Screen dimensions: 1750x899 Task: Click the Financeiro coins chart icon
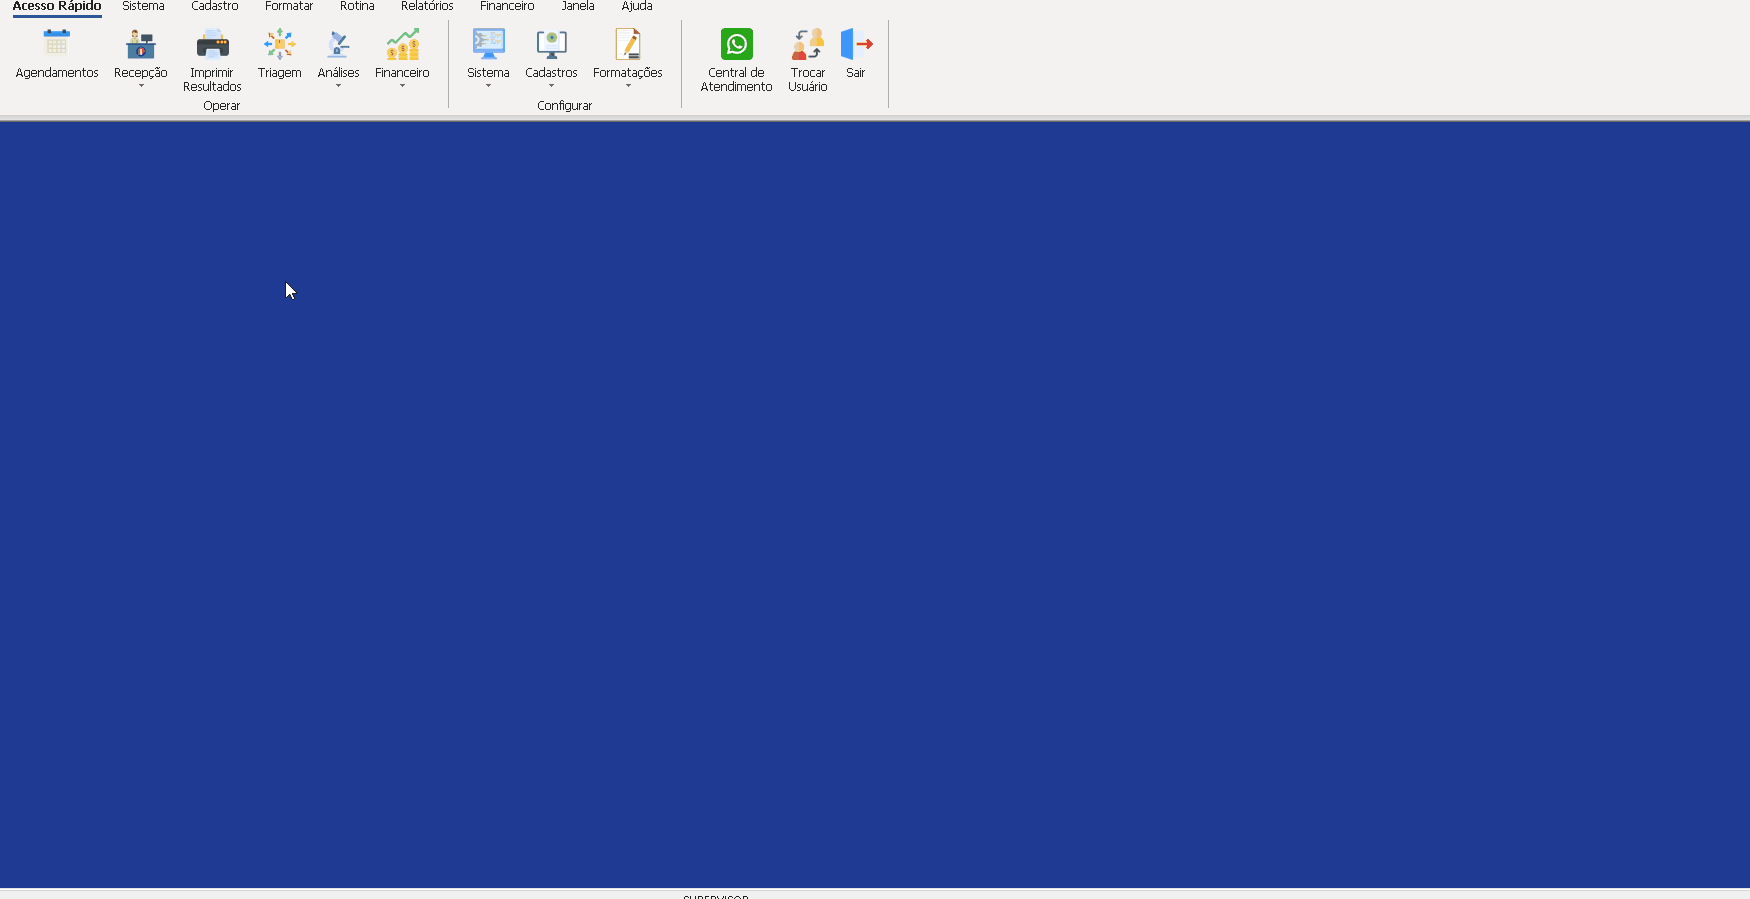402,44
